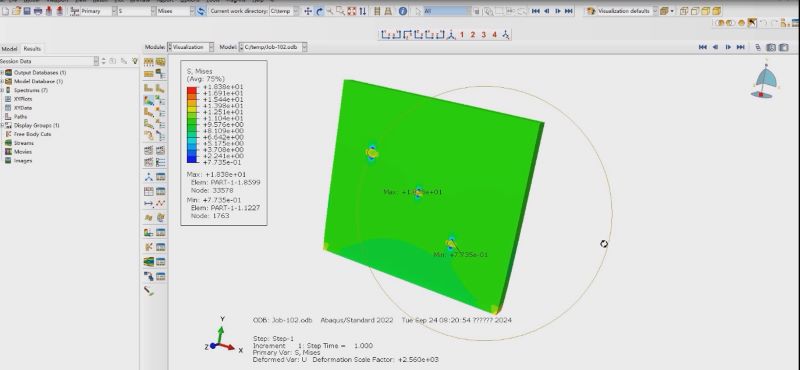Synchronize field output icon next to Mises
This screenshot has height=370, width=800.
pyautogui.click(x=202, y=11)
